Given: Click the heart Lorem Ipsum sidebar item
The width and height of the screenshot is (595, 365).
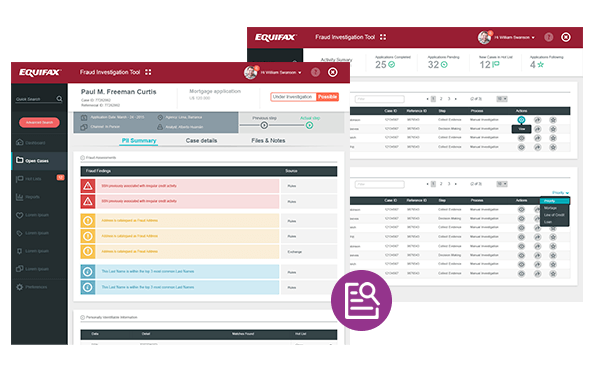Looking at the screenshot, I should coord(32,215).
